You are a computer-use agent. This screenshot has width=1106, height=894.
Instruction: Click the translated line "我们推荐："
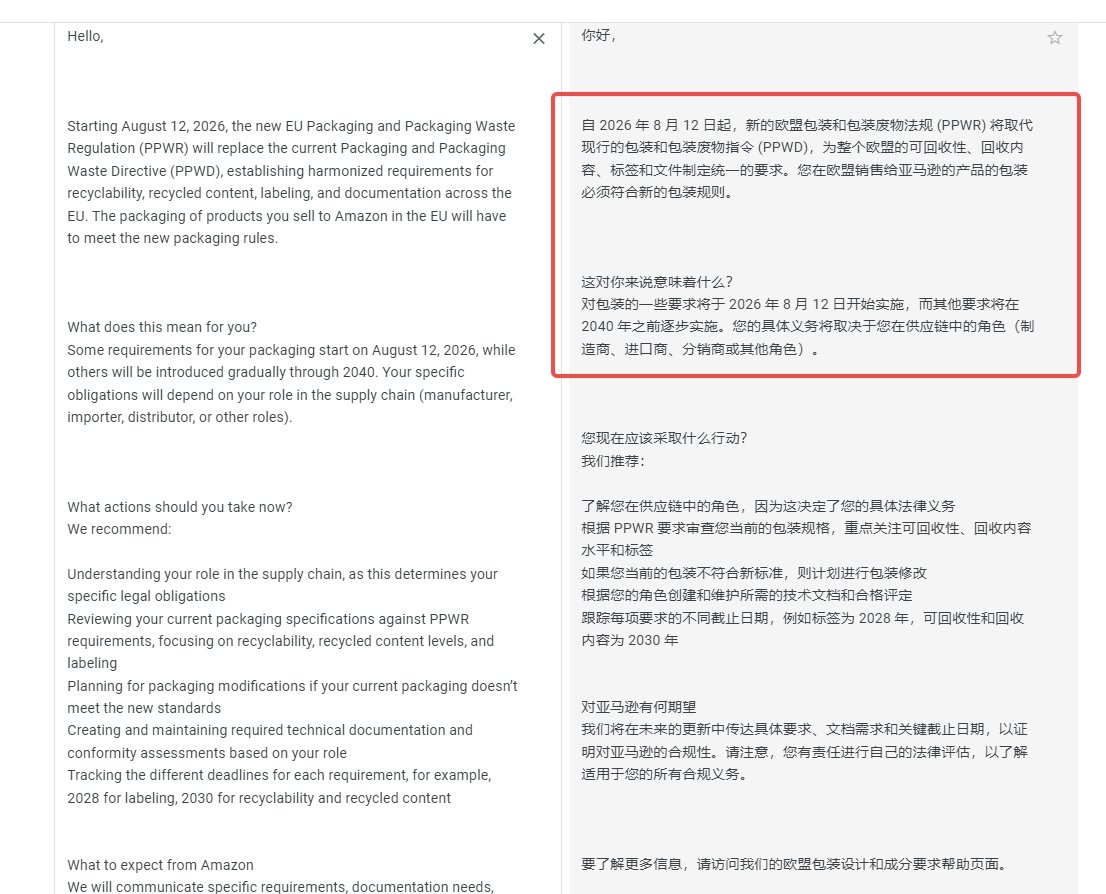613,461
